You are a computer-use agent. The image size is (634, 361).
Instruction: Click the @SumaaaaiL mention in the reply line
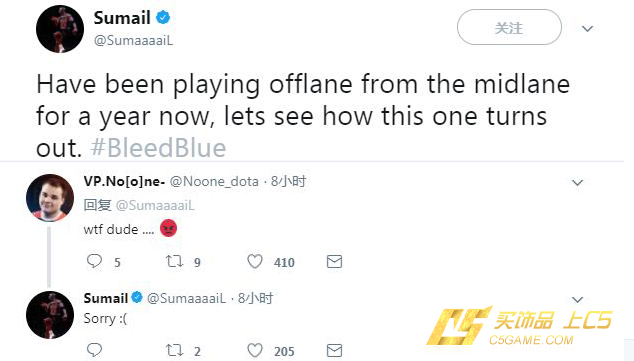point(155,205)
